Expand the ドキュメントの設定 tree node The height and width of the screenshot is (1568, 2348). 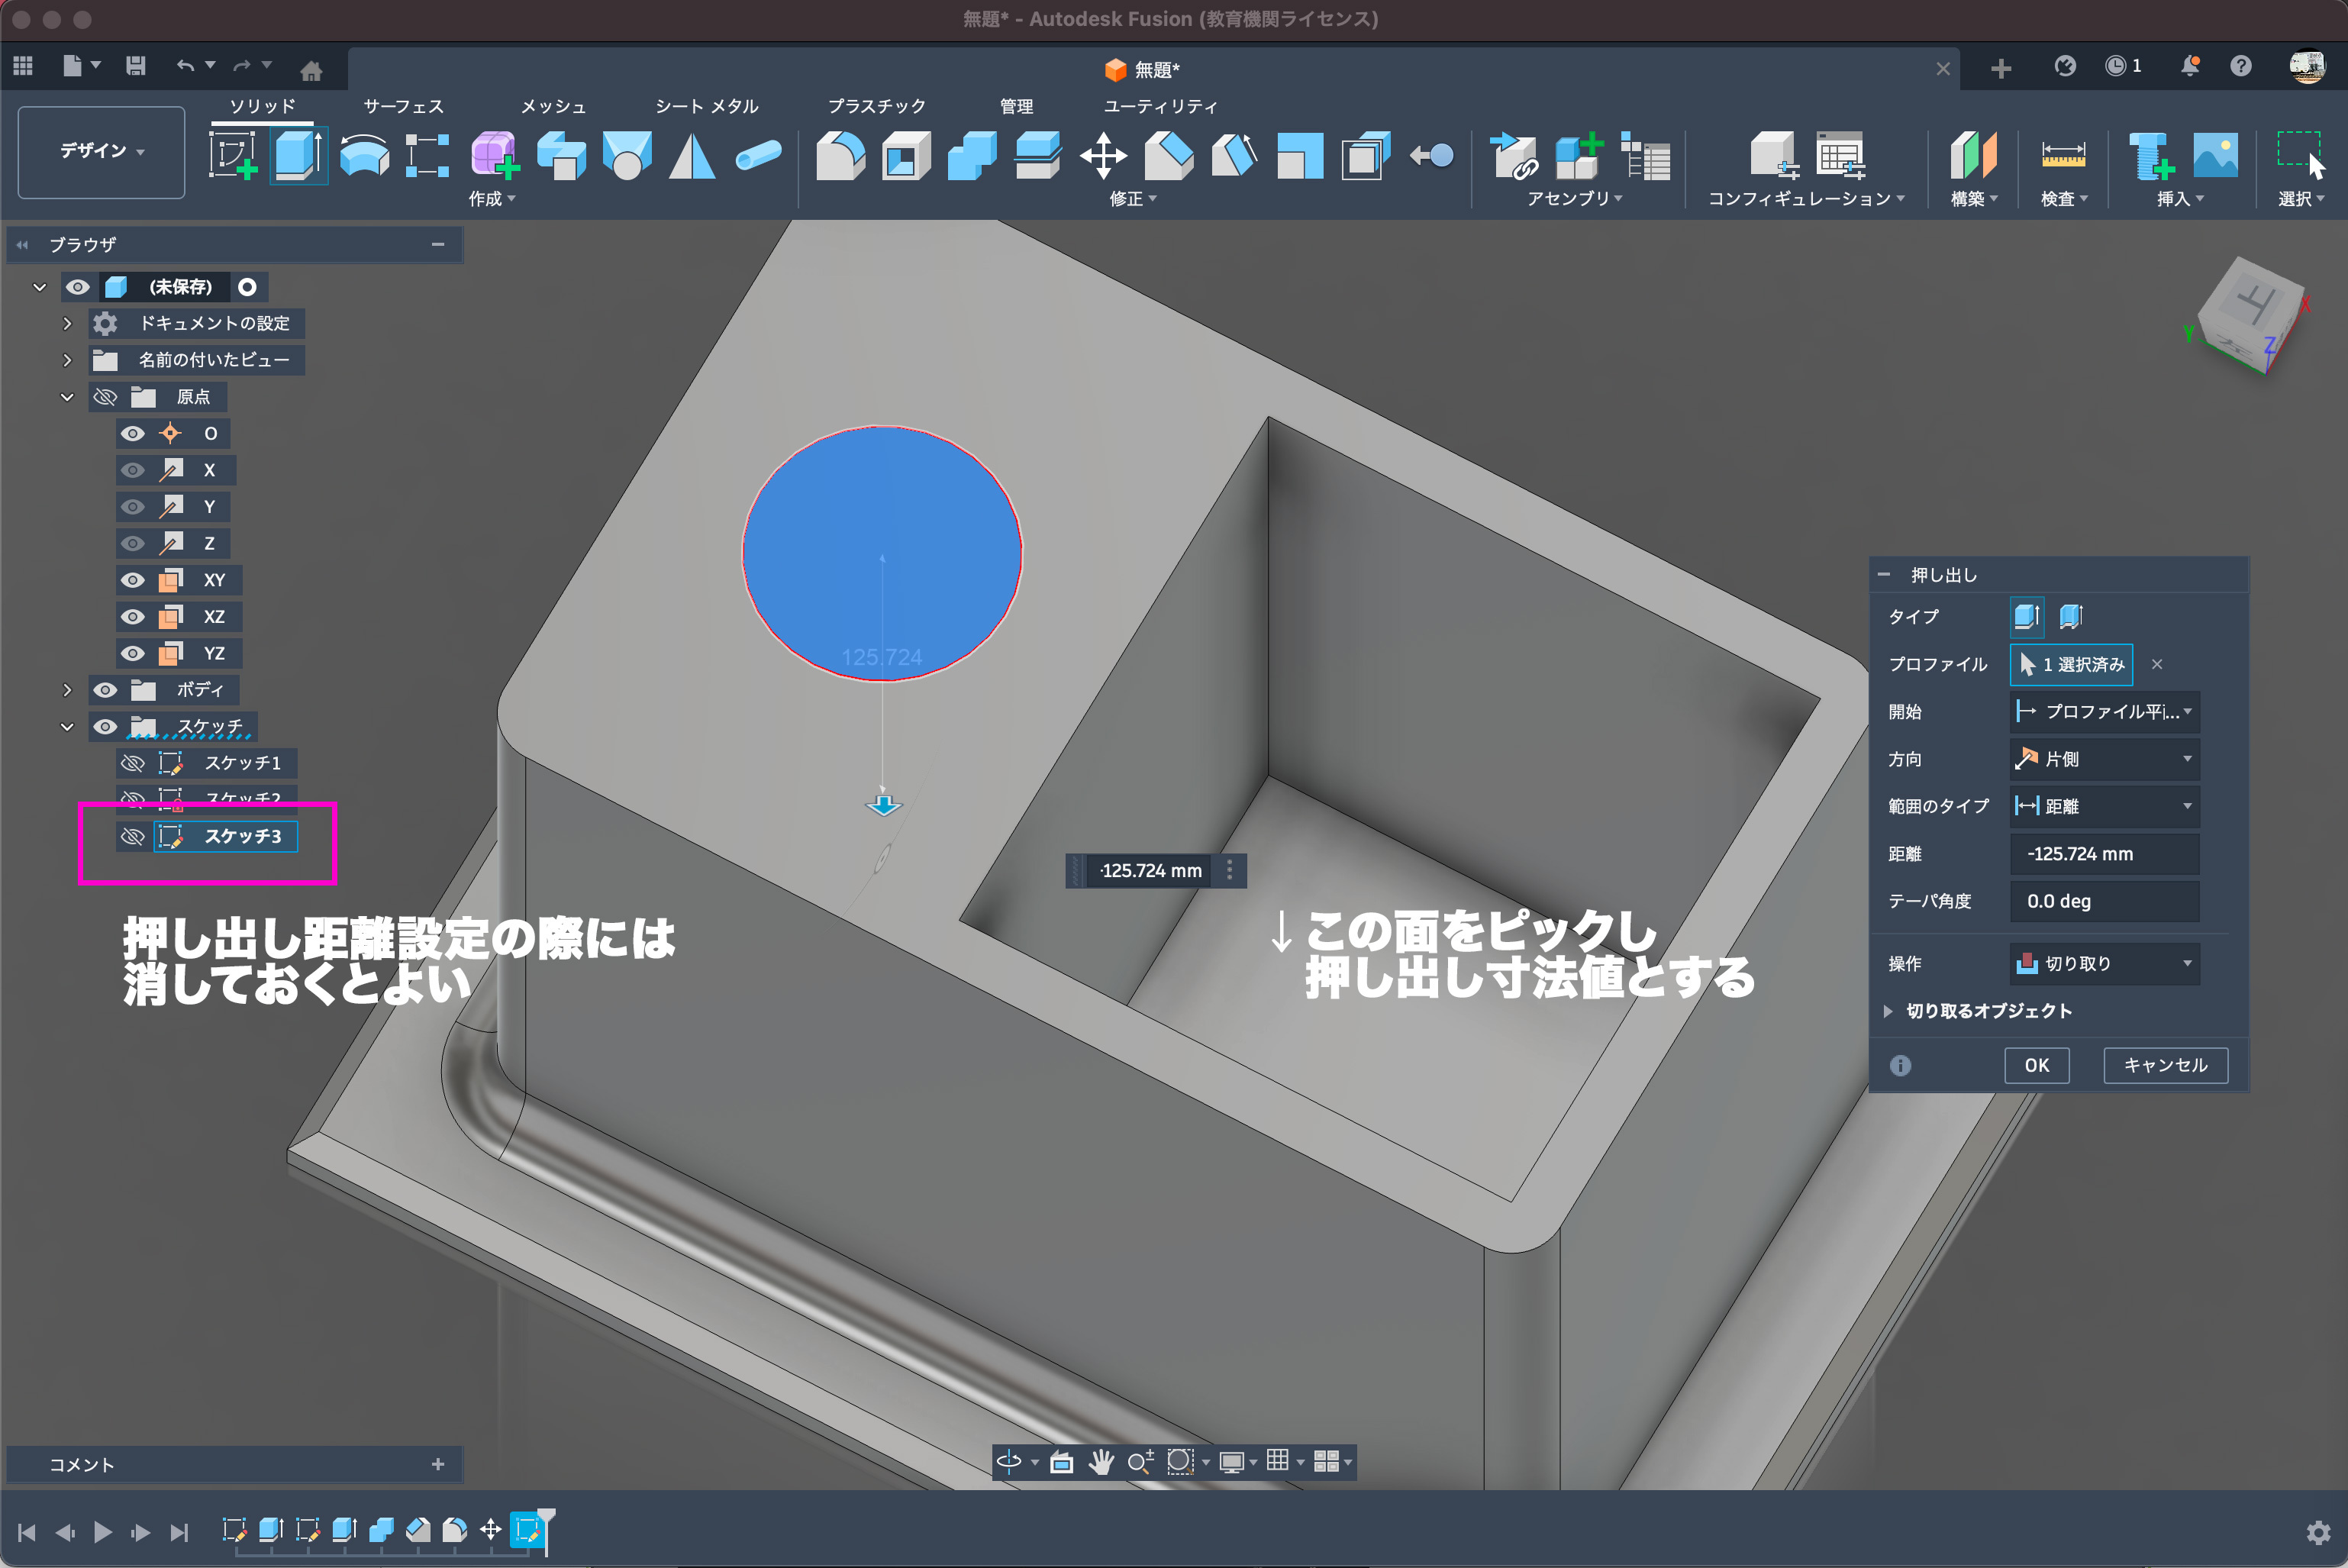(67, 323)
